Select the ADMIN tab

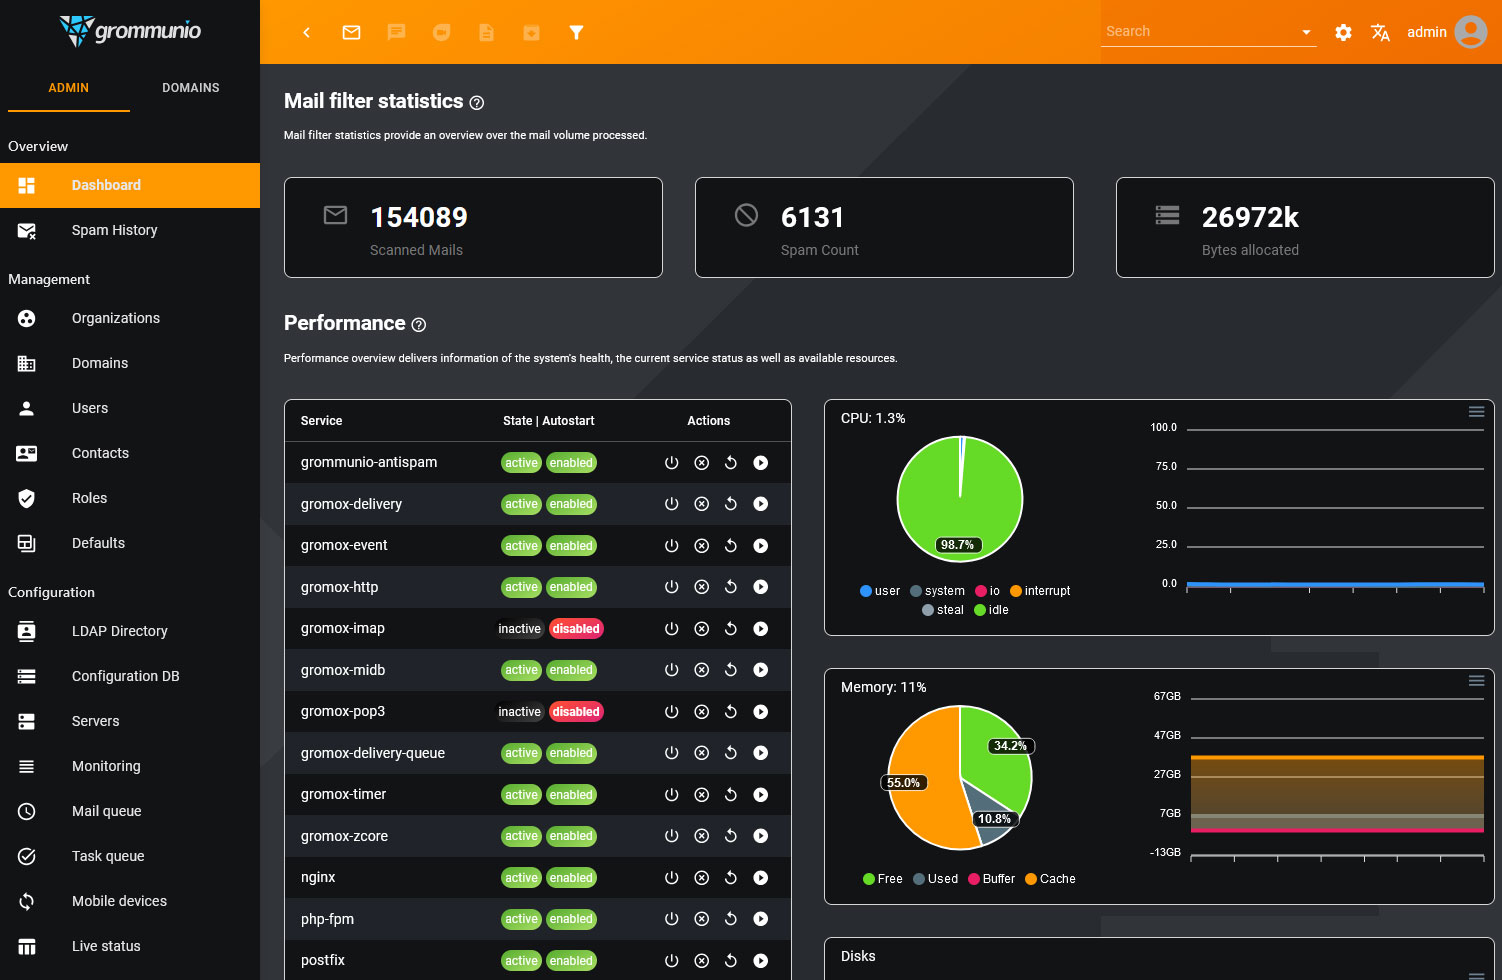click(x=68, y=88)
